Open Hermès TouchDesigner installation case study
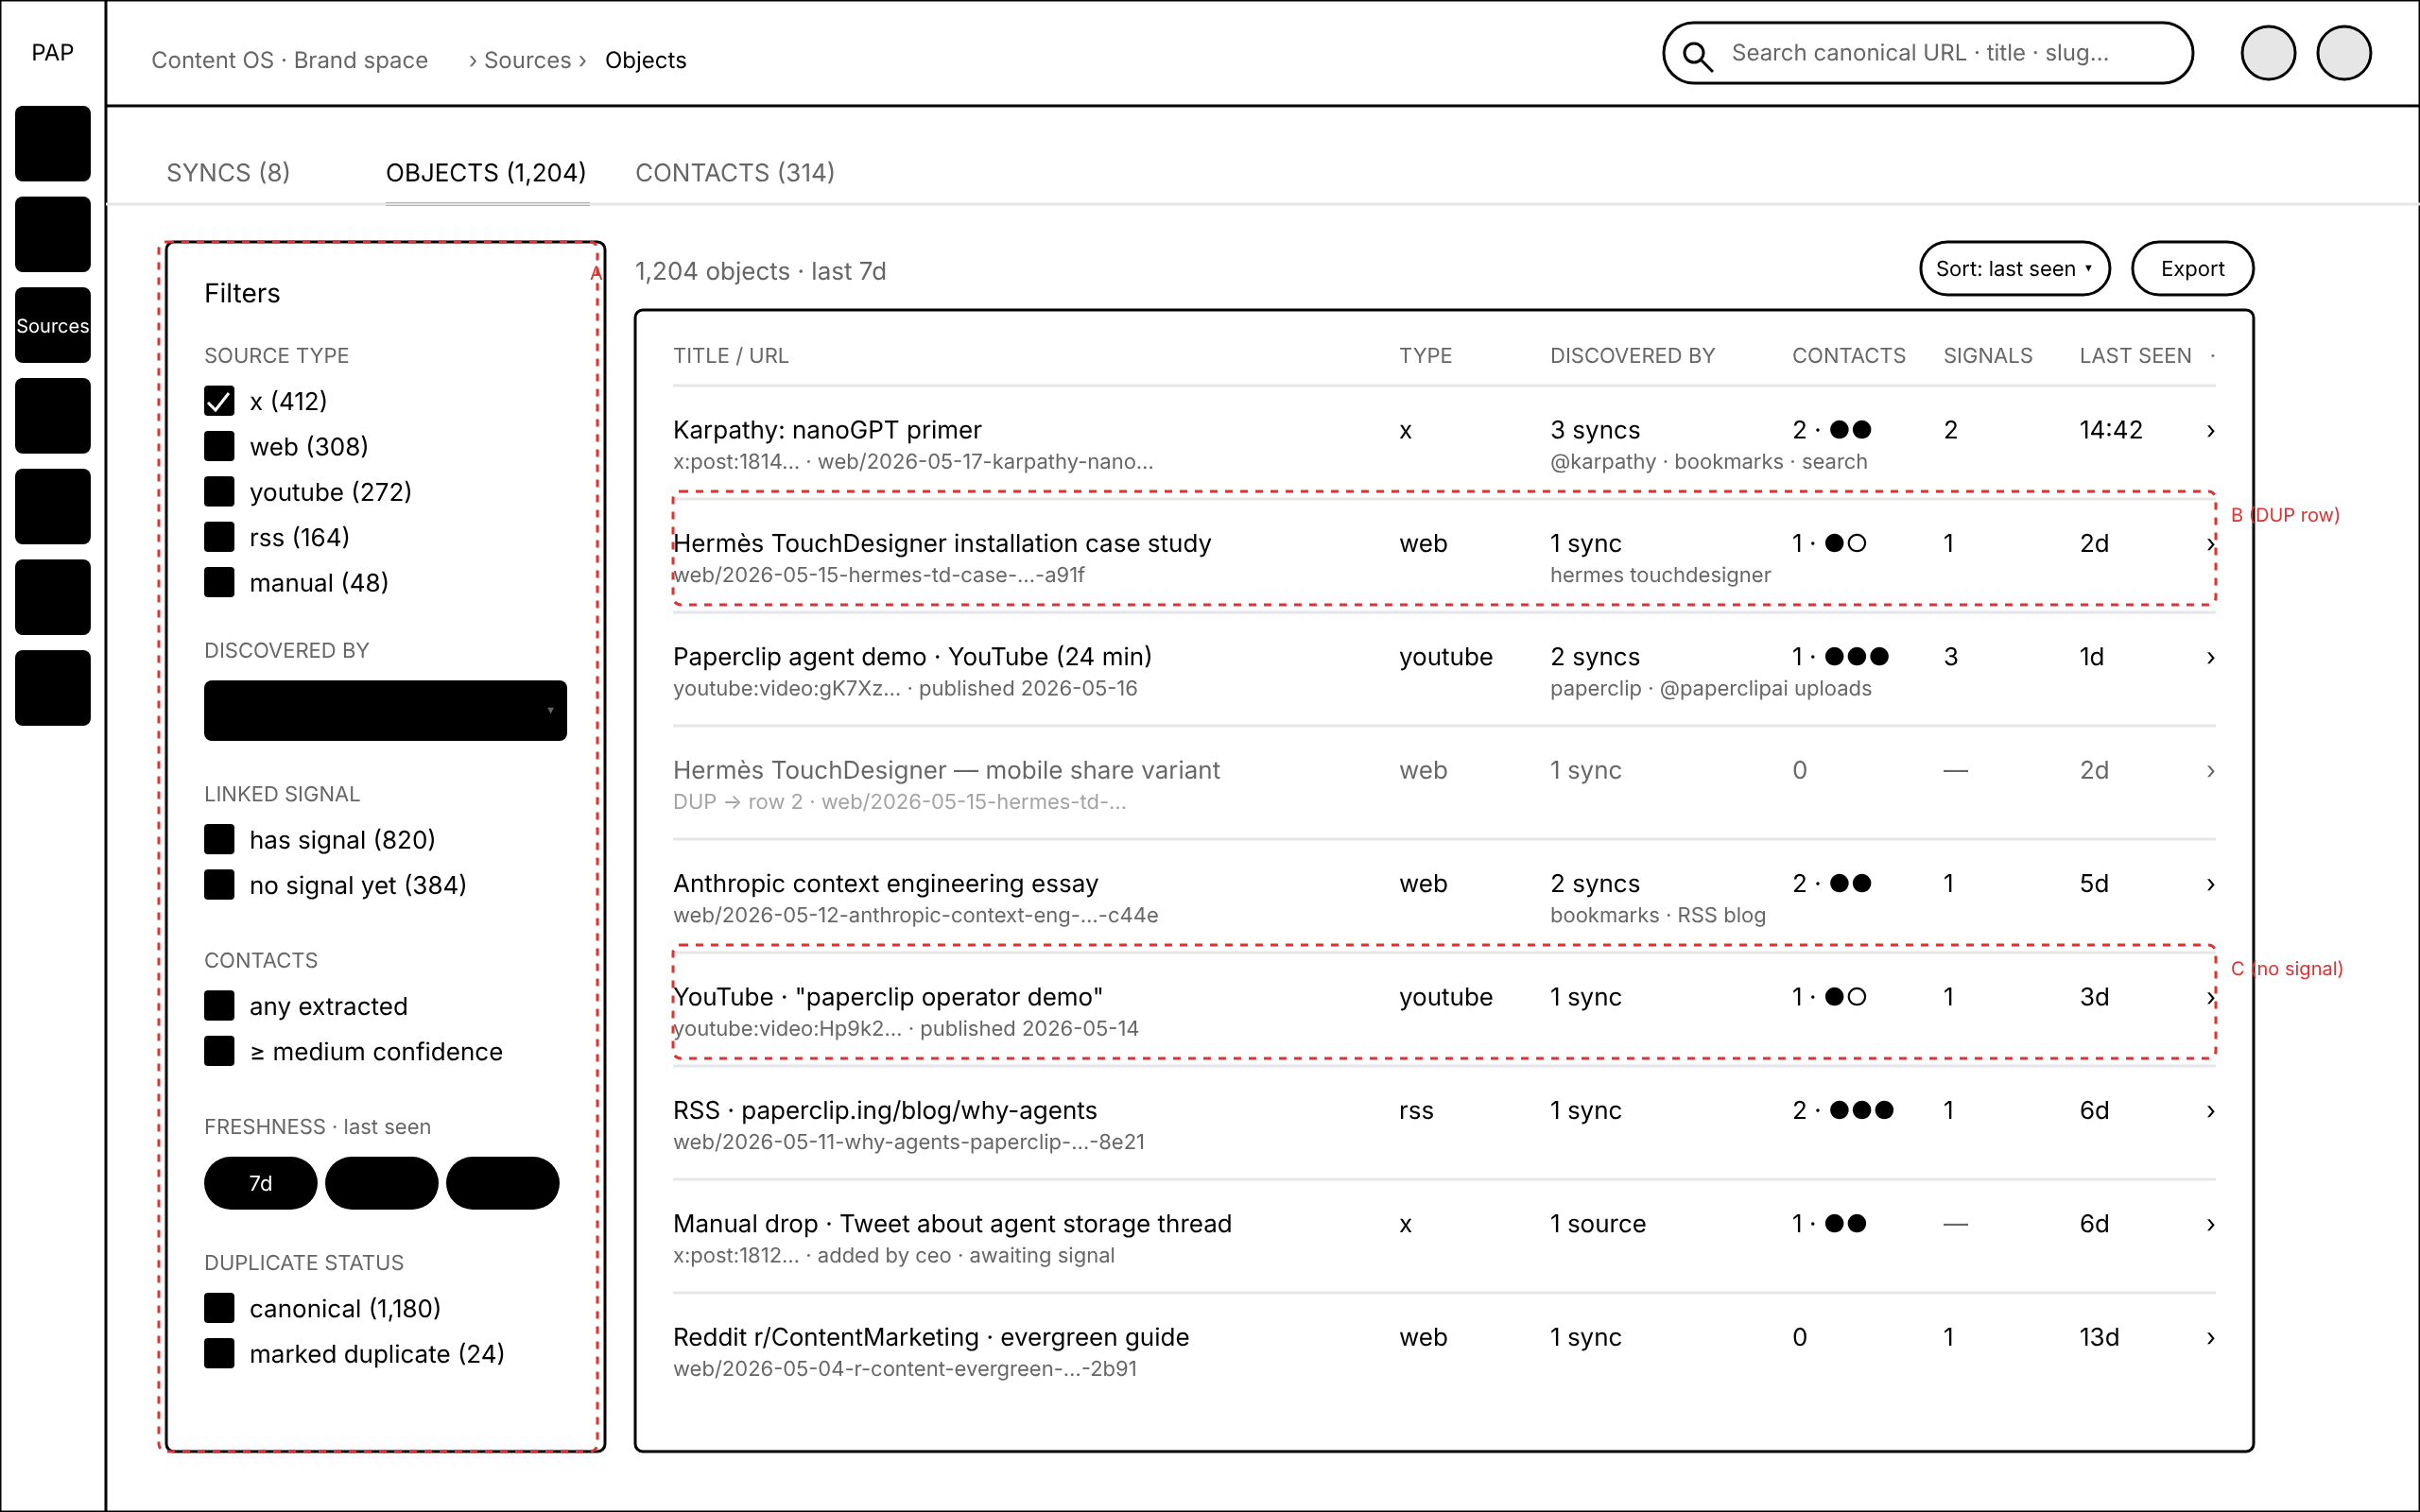 tap(942, 543)
